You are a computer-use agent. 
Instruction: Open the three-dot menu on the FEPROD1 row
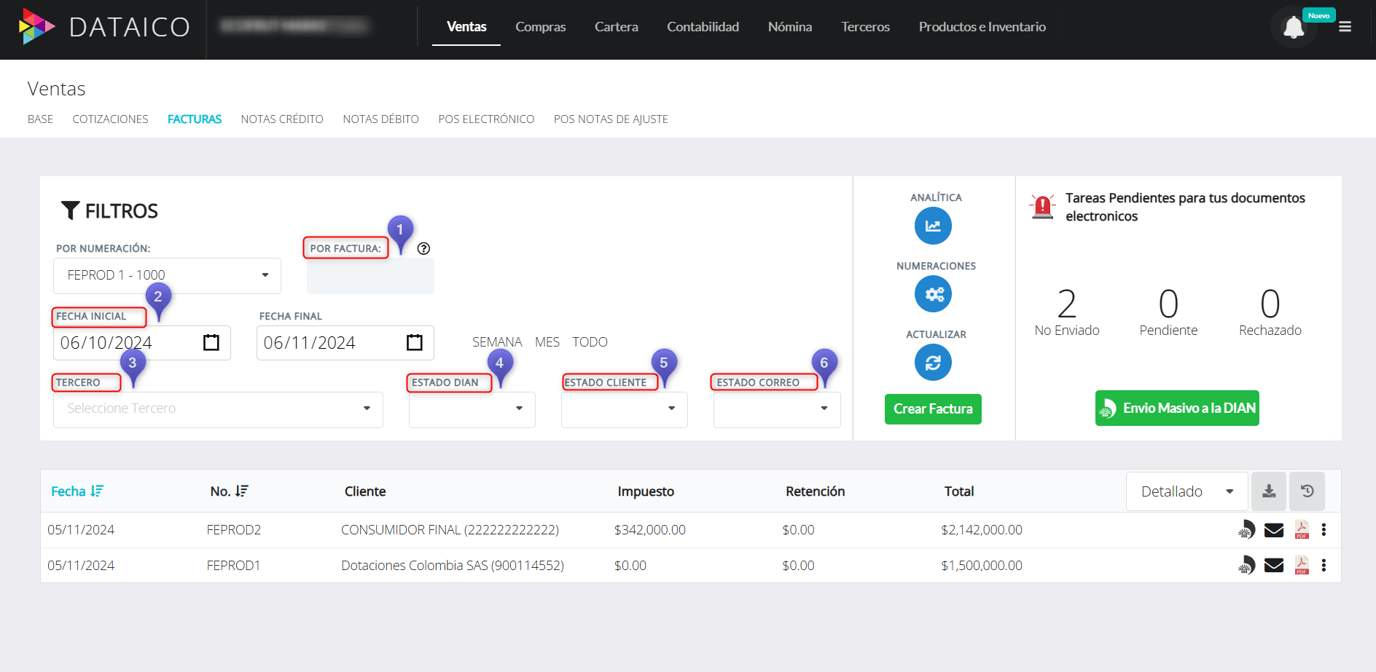1324,564
